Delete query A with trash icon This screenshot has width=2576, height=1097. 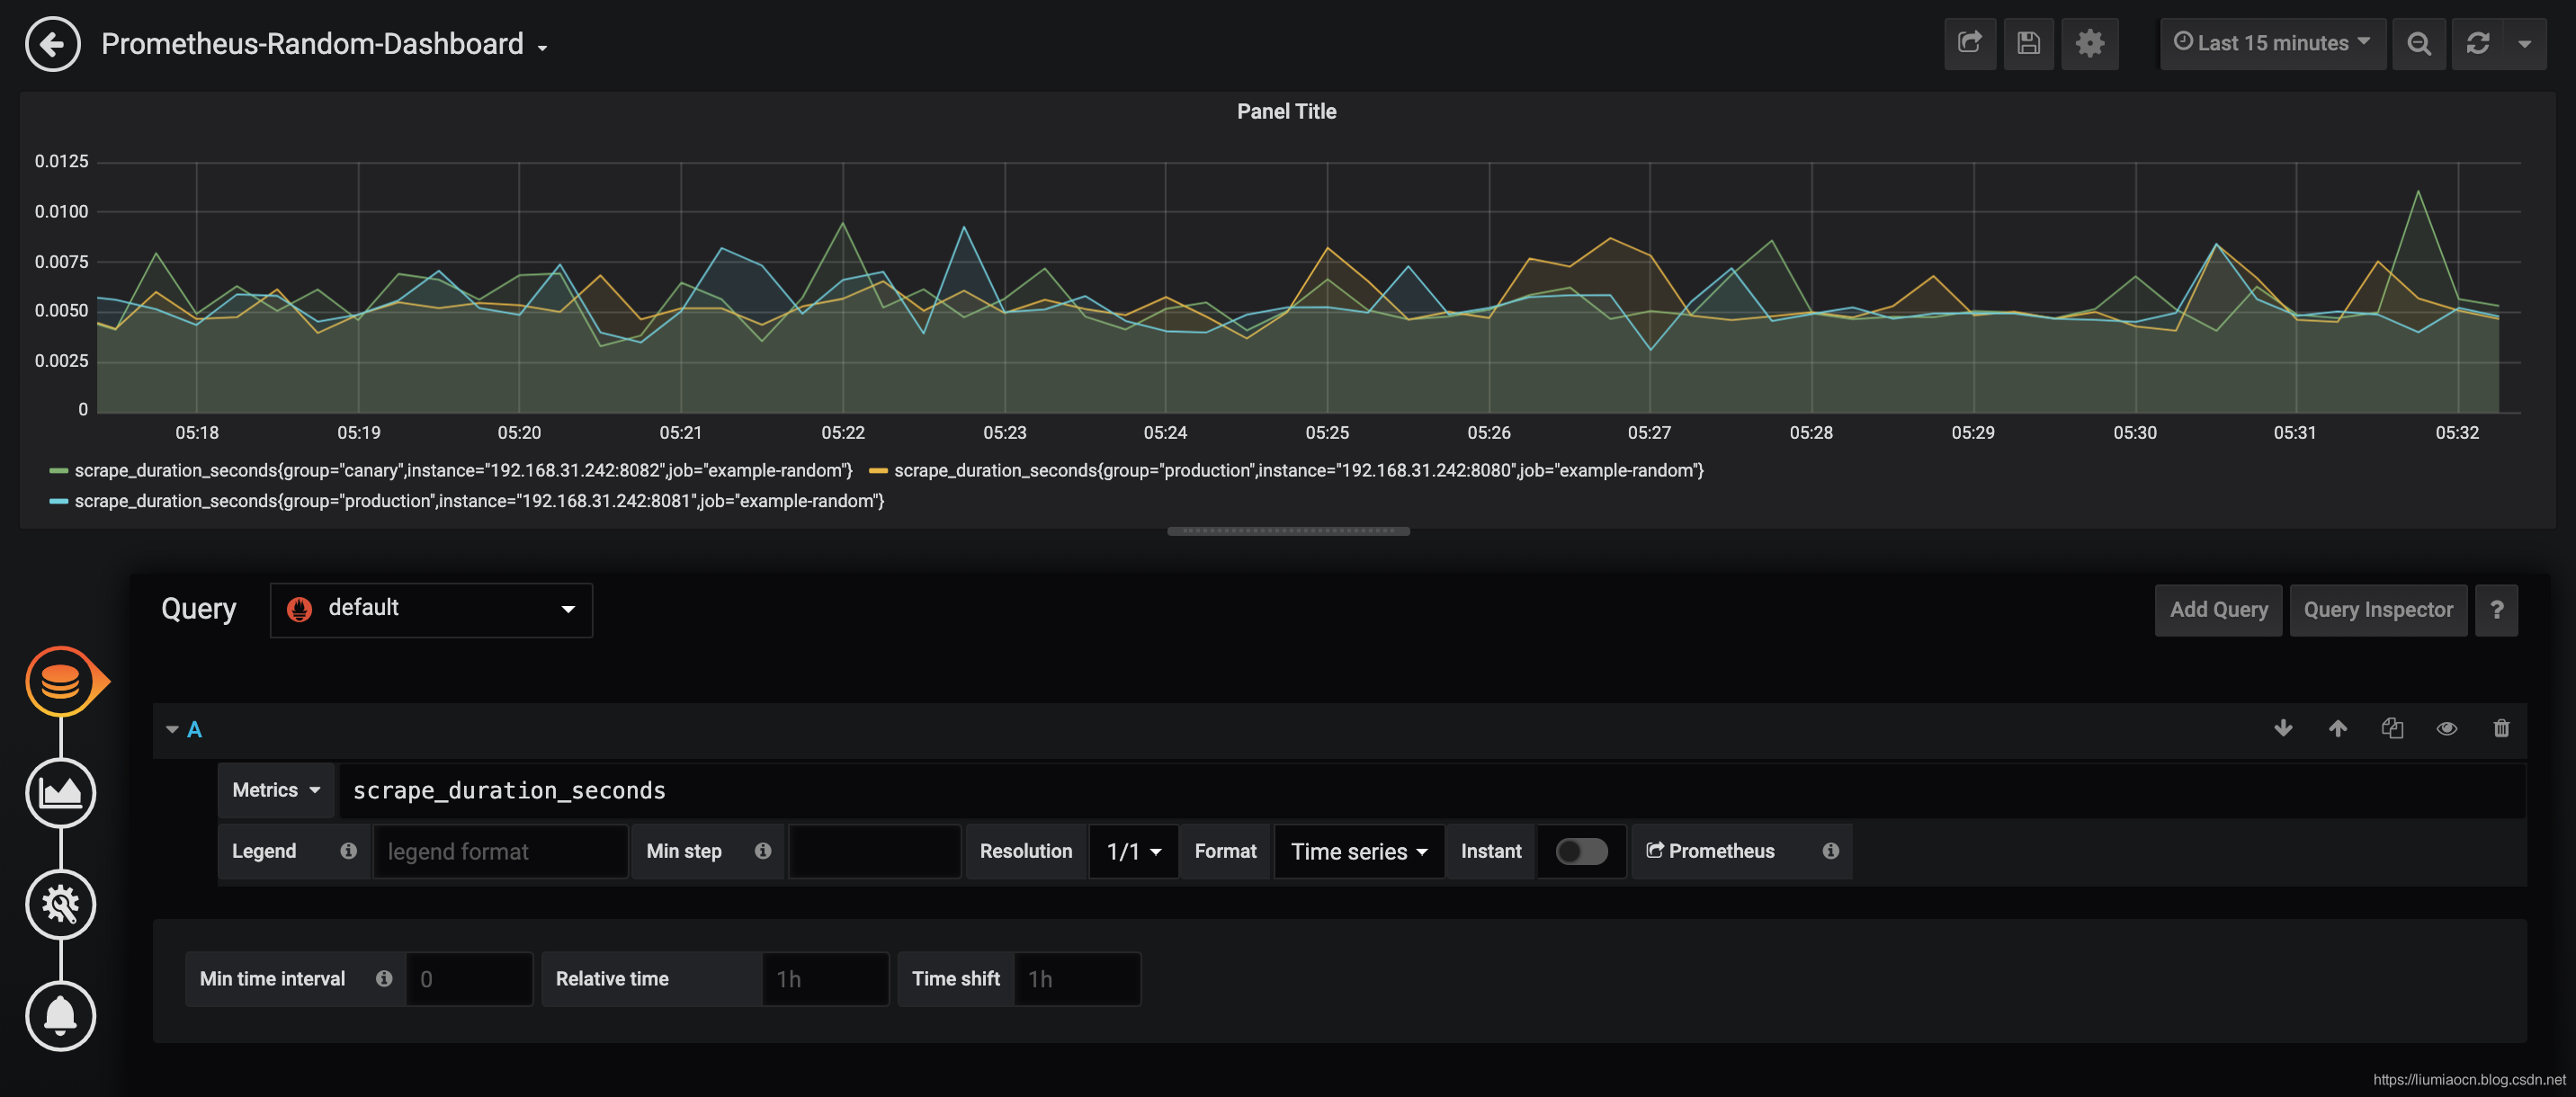tap(2501, 728)
